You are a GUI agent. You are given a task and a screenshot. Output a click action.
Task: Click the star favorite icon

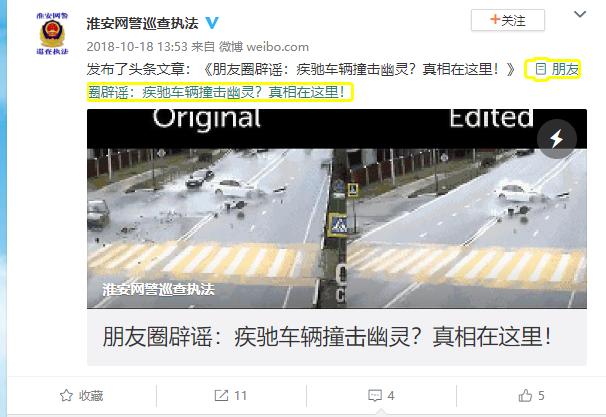click(x=66, y=395)
